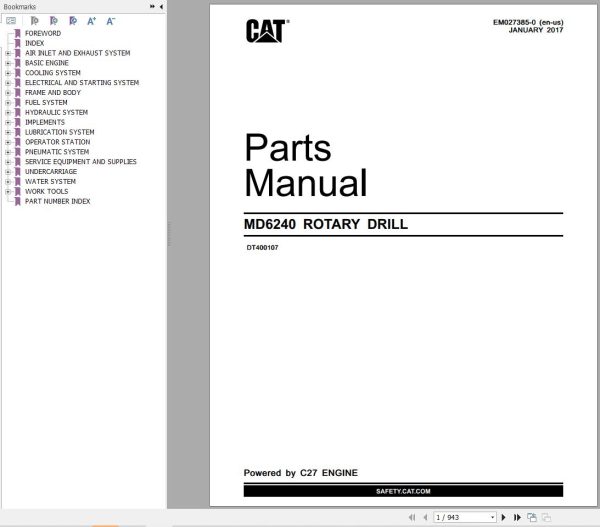Click the first expand bookmark flag icon
This screenshot has width=600, height=527.
point(34,21)
